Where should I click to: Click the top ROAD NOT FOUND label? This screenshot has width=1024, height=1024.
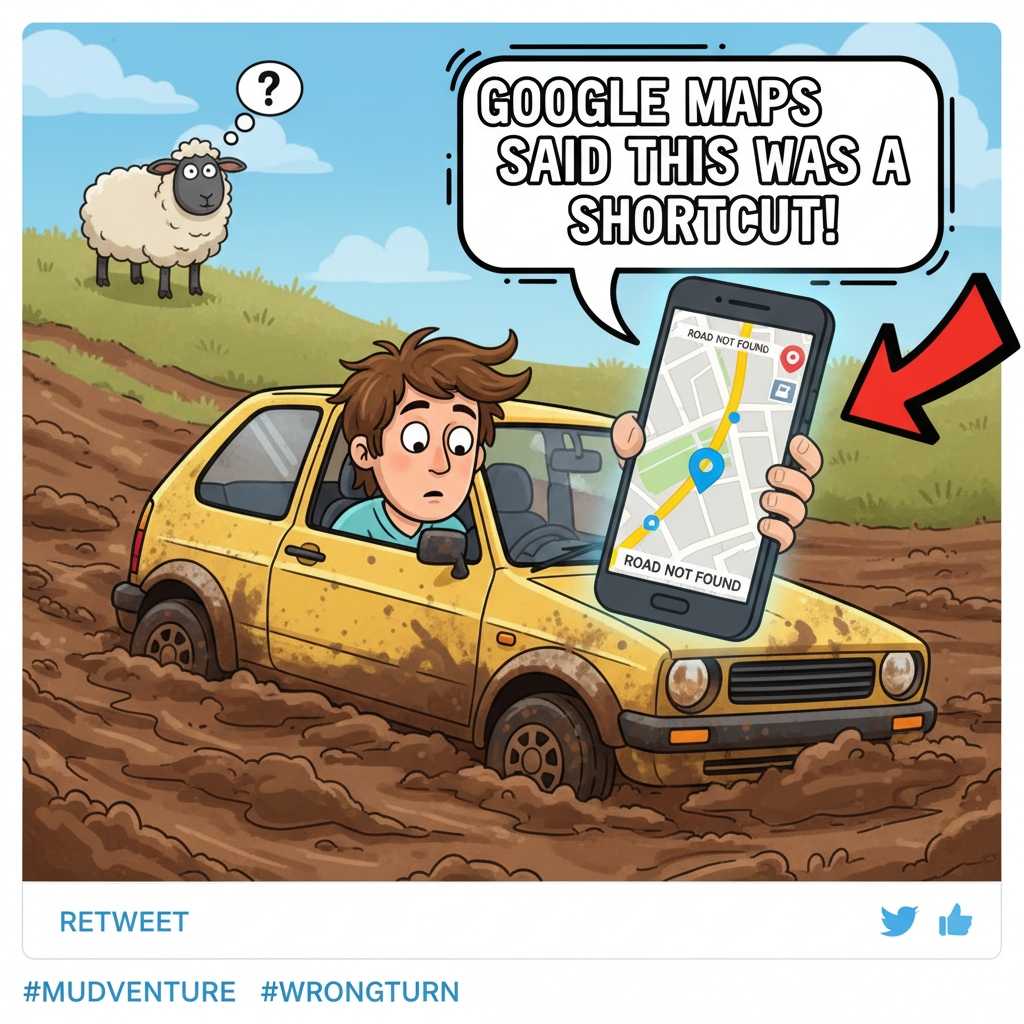point(728,340)
